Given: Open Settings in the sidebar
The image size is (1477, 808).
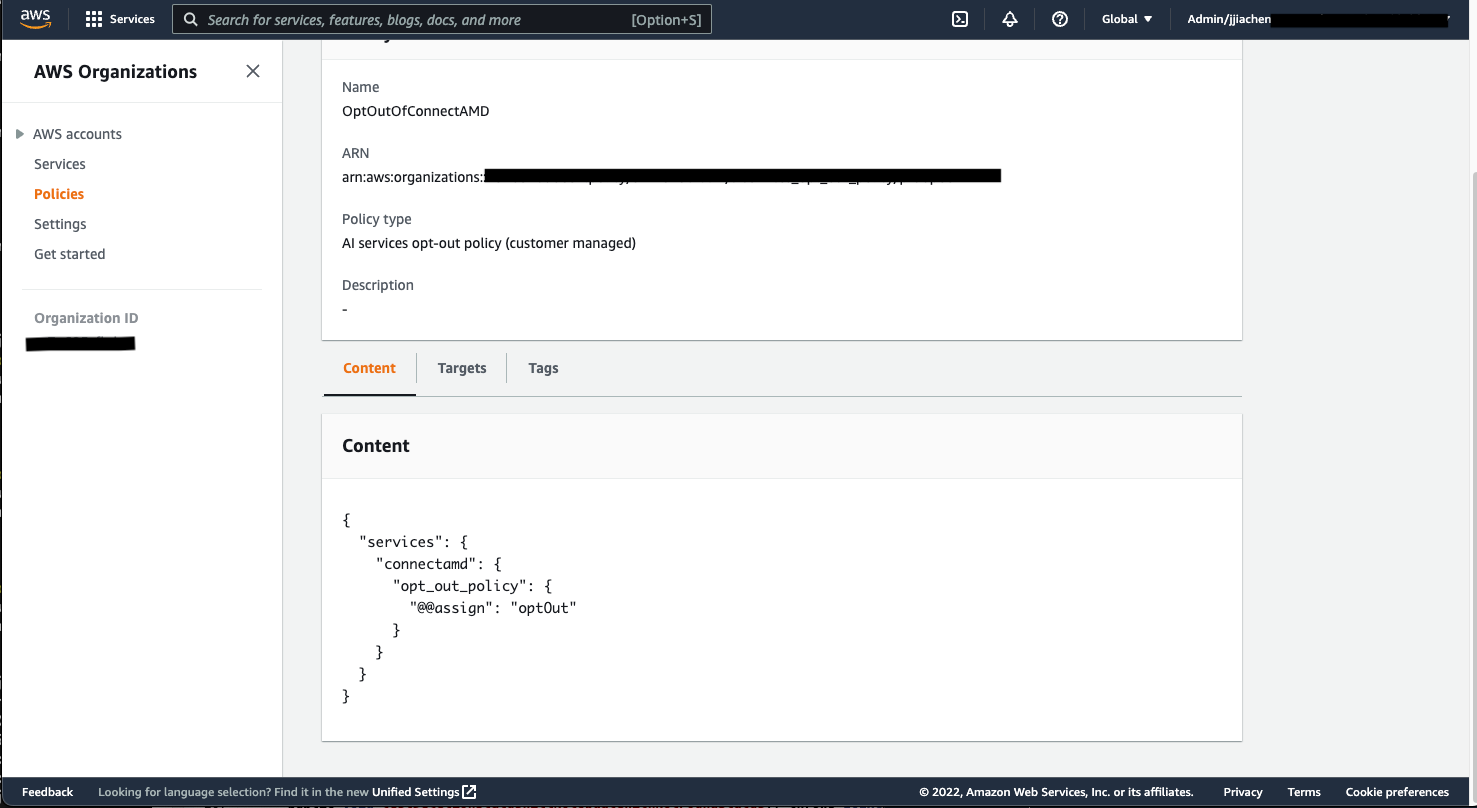Looking at the screenshot, I should click(60, 224).
